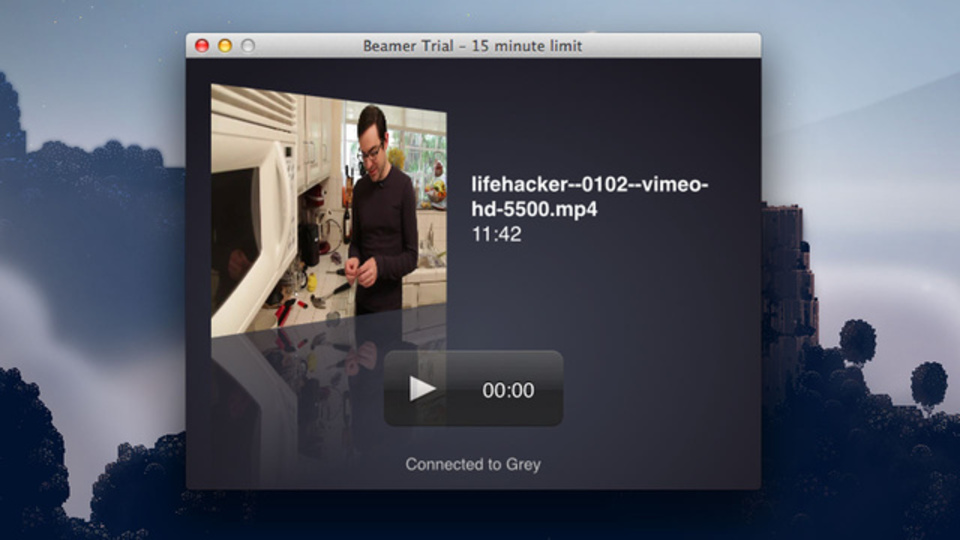This screenshot has height=540, width=960.
Task: Close the Beamer window with red button
Action: (202, 45)
